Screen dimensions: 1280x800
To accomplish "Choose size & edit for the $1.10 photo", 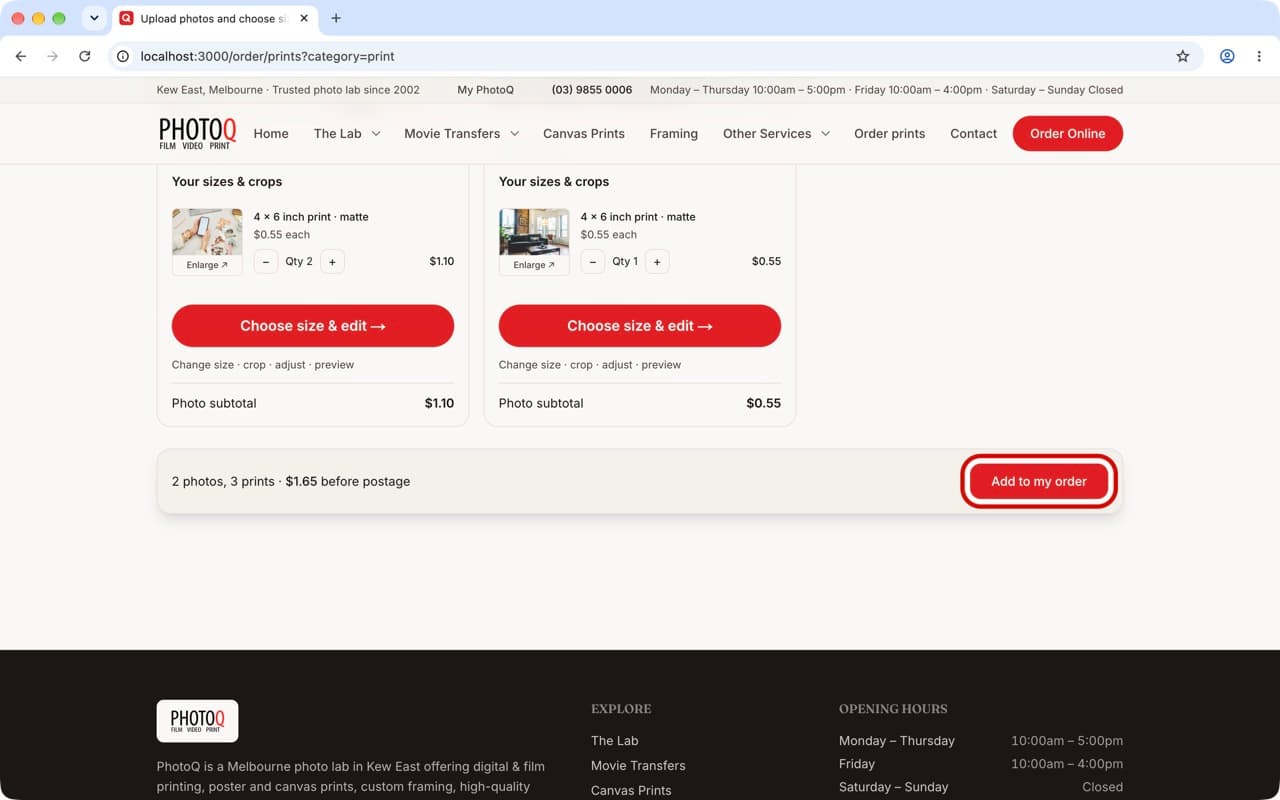I will [x=313, y=326].
